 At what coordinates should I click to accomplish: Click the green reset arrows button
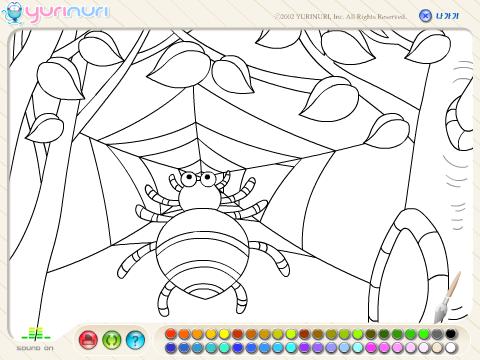[x=112, y=340]
